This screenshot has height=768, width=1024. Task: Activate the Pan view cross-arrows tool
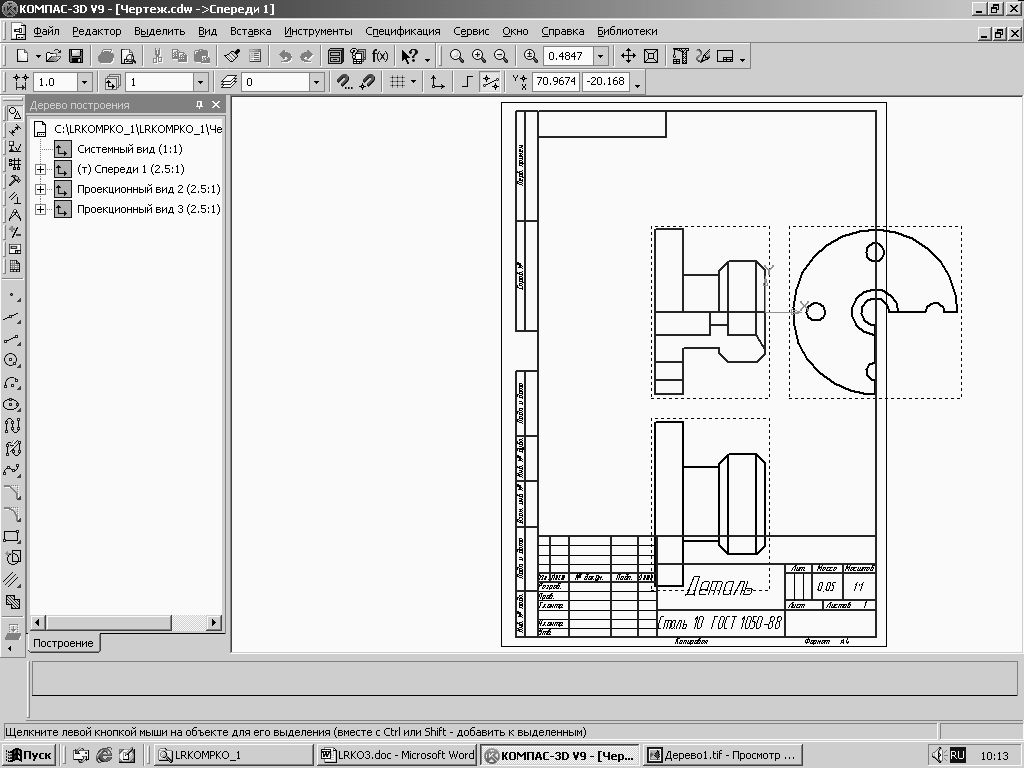628,56
